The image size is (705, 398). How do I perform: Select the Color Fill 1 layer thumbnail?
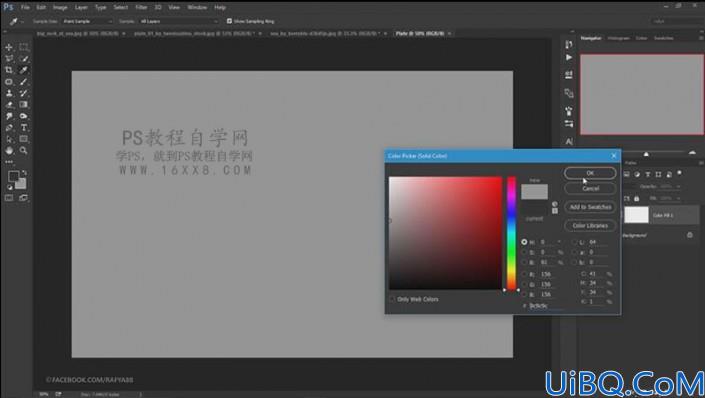pyautogui.click(x=636, y=215)
